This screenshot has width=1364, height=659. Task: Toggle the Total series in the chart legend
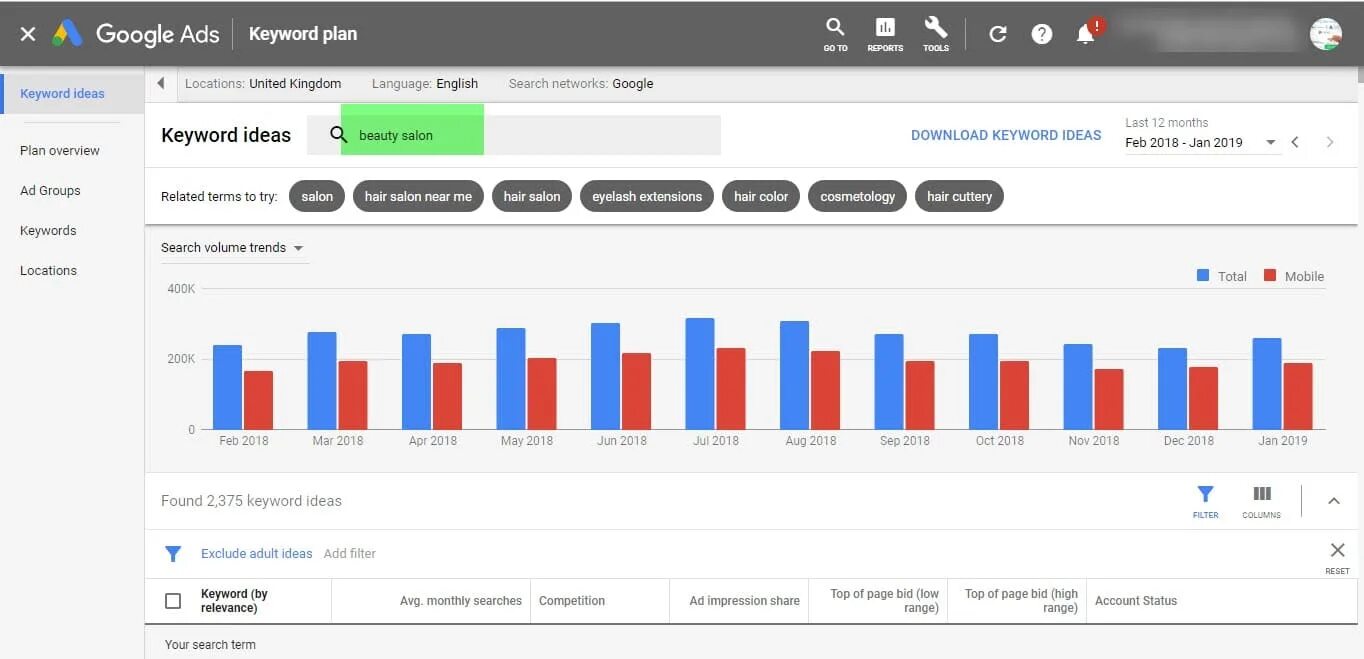(1221, 275)
